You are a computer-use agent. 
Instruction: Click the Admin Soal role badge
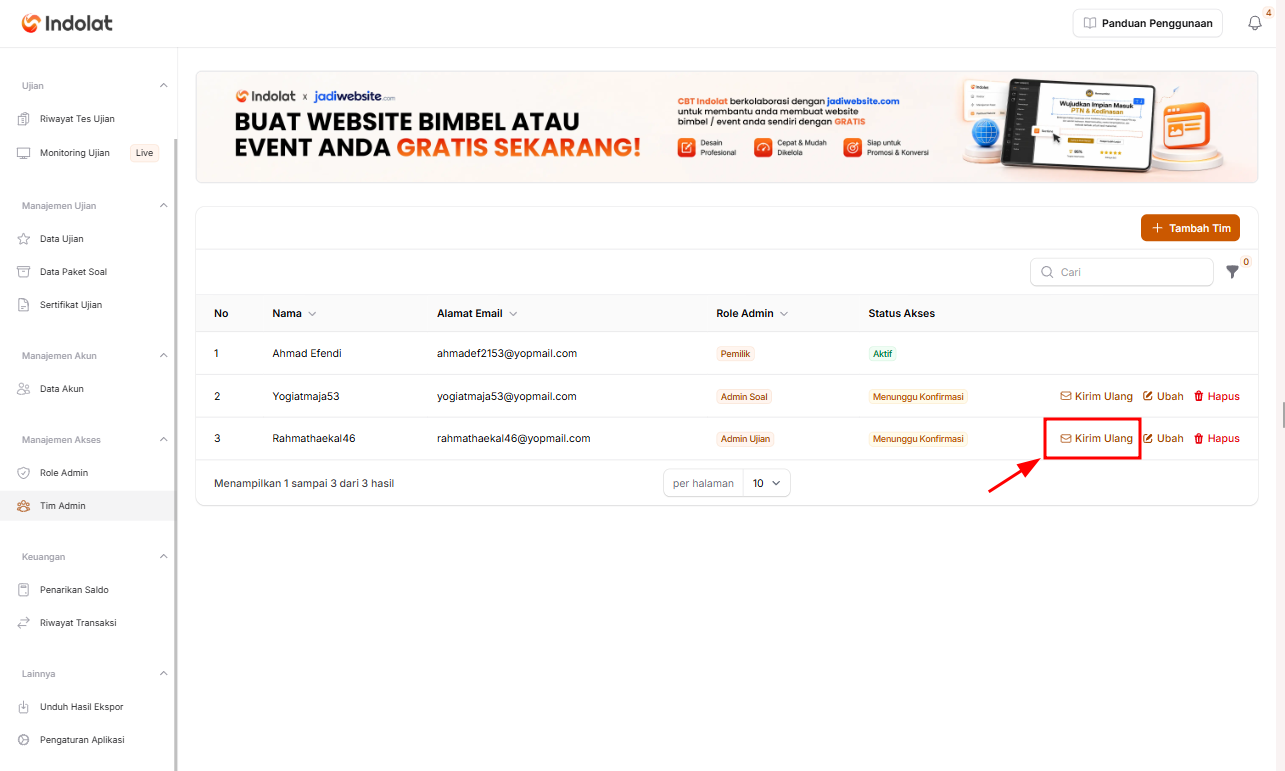point(744,397)
